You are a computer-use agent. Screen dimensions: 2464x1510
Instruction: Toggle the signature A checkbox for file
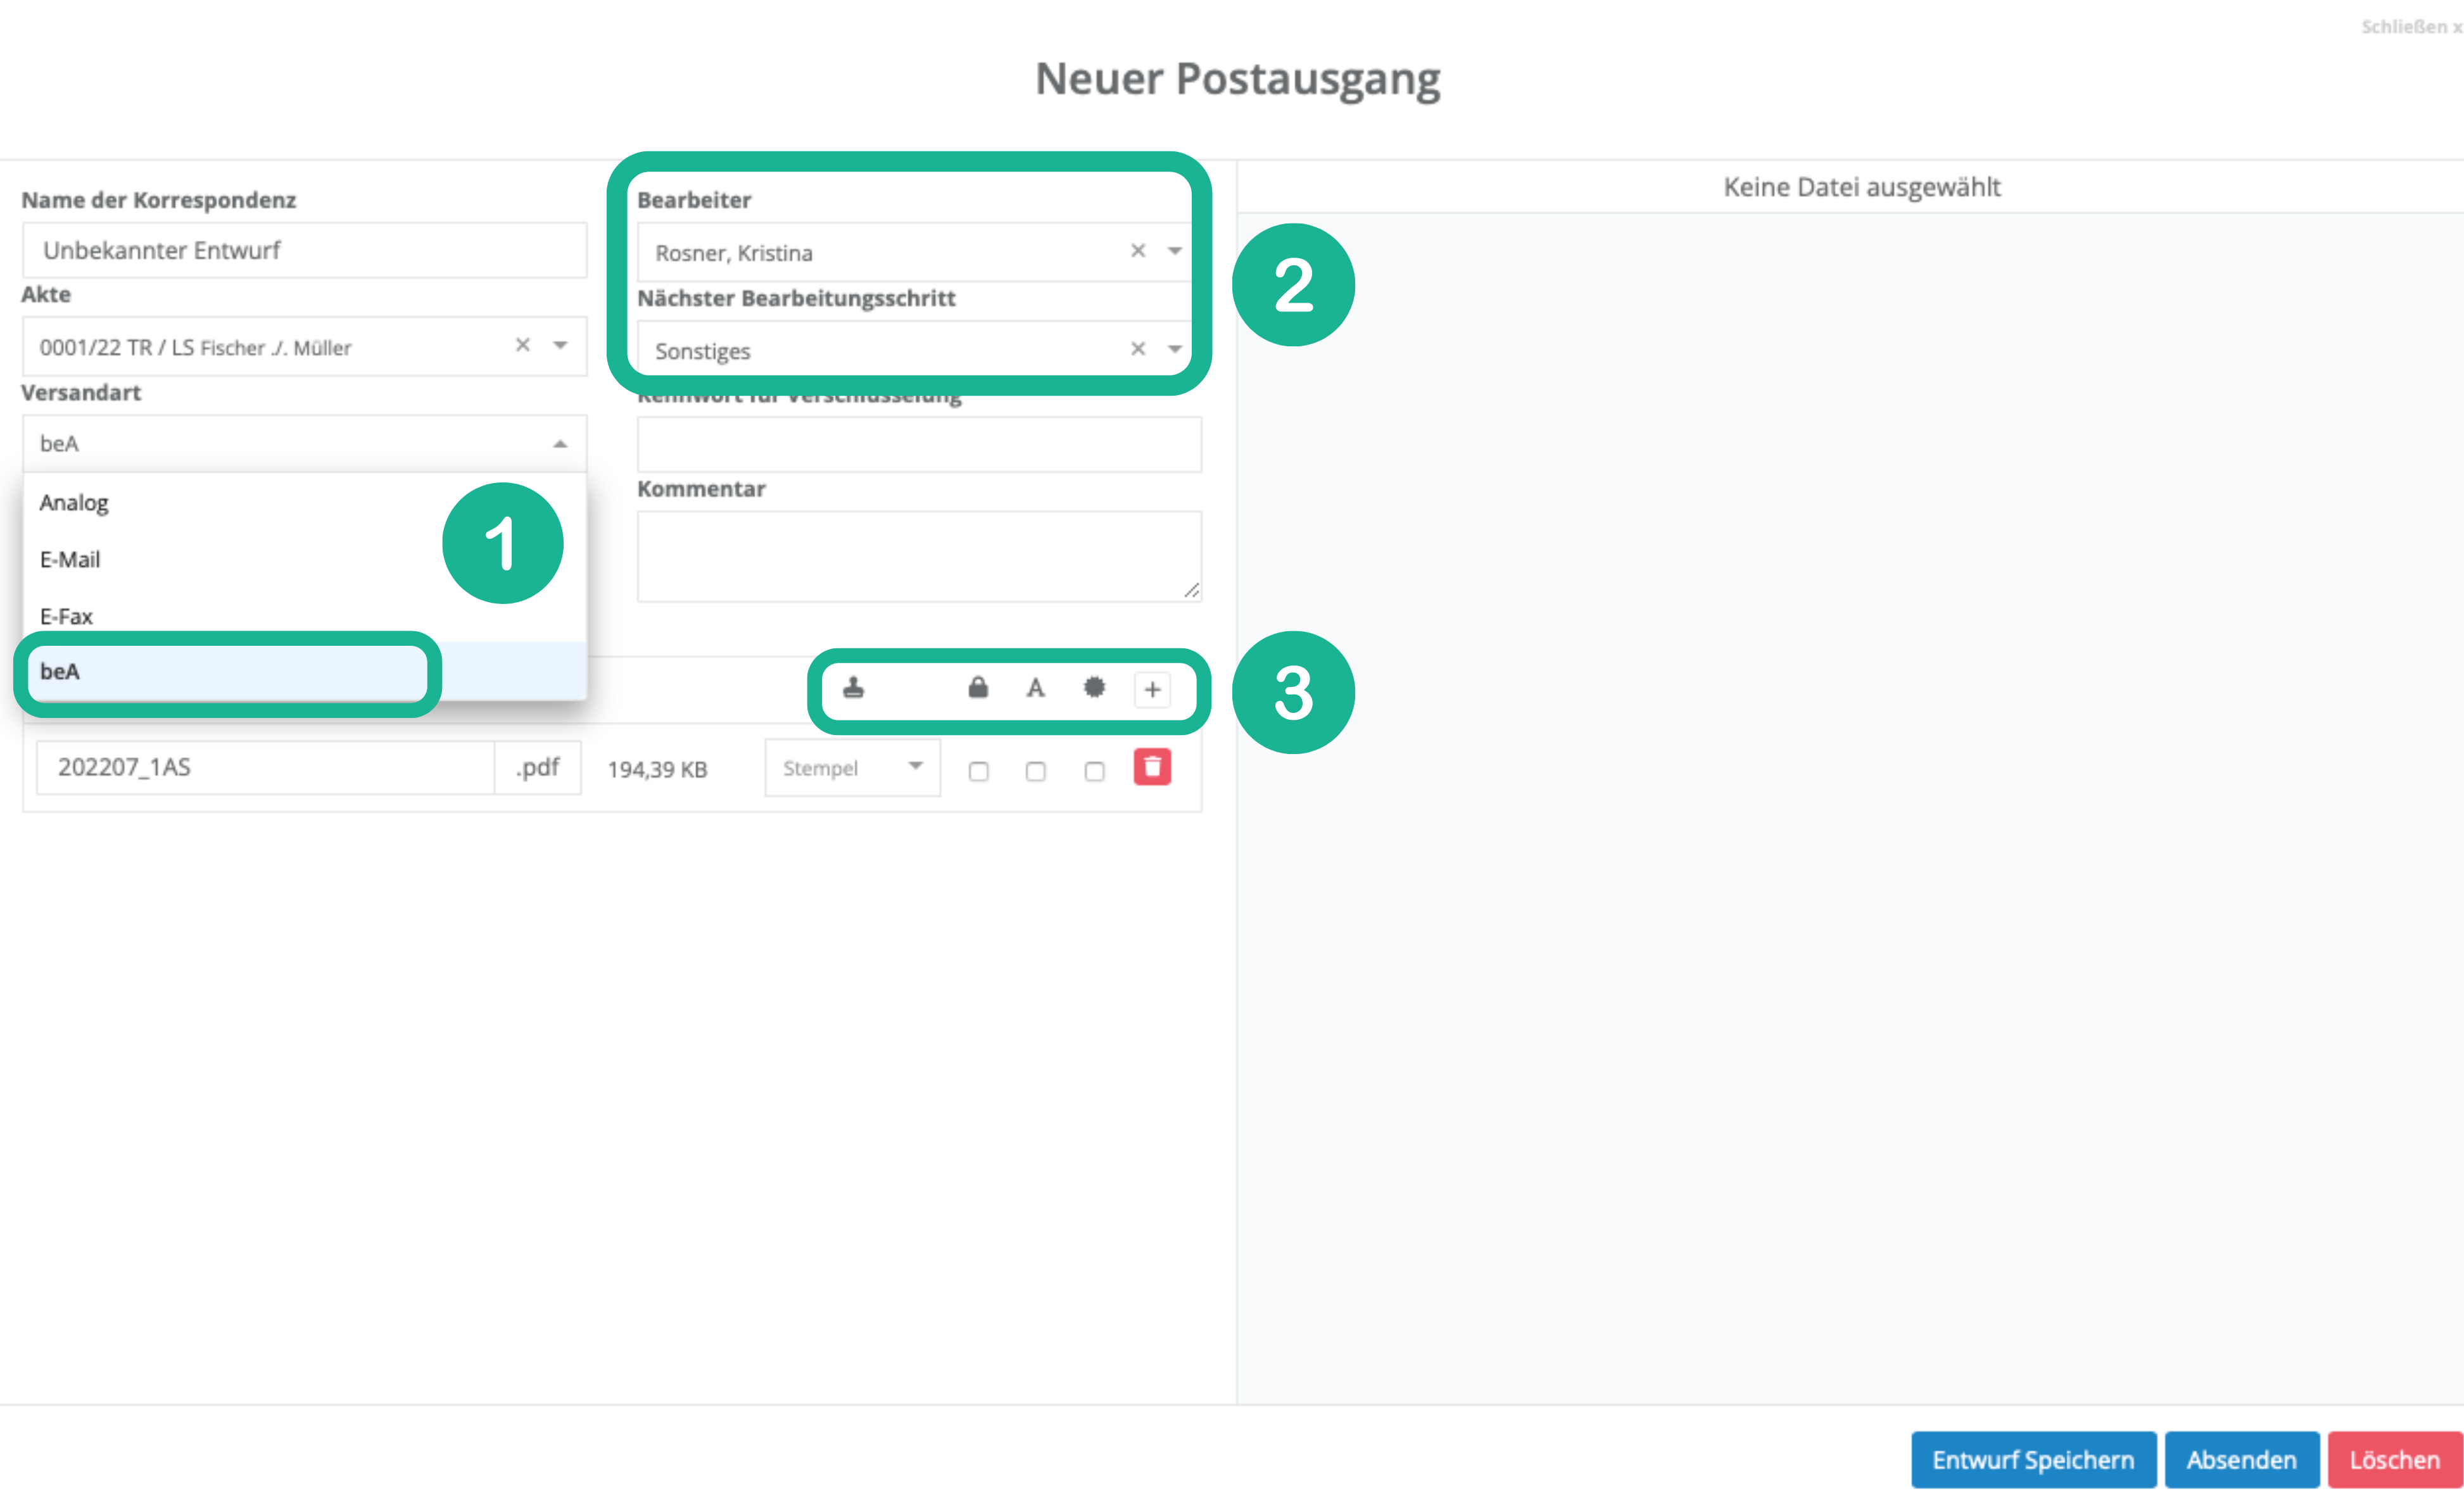[1036, 771]
